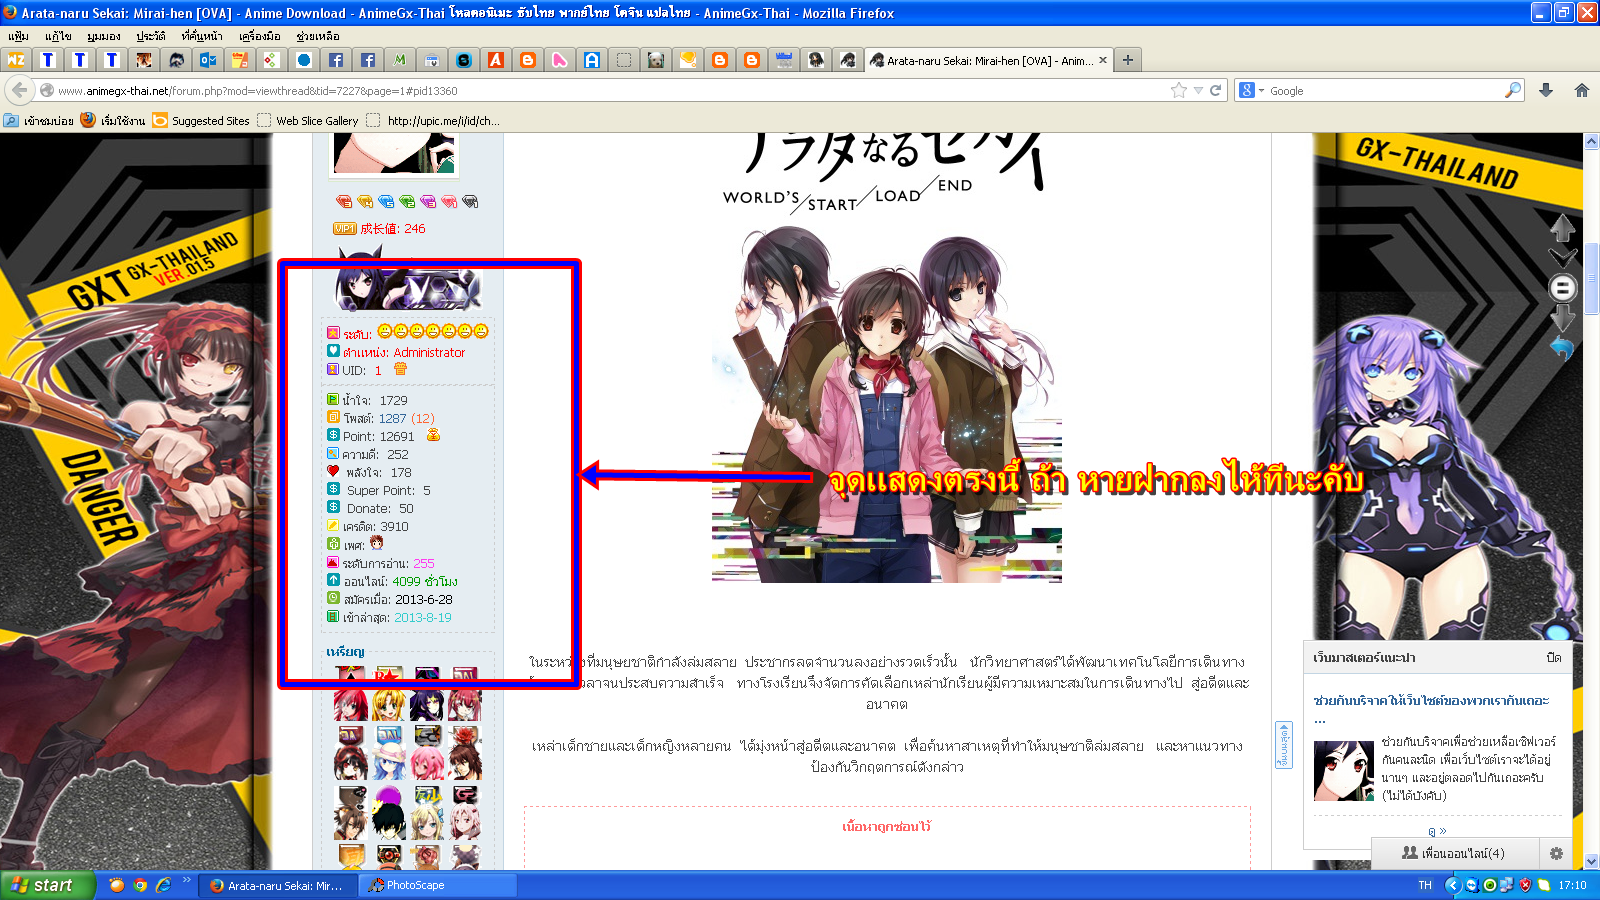Launch Internet Explorer from quick launch
Viewport: 1600px width, 900px height.
click(163, 885)
